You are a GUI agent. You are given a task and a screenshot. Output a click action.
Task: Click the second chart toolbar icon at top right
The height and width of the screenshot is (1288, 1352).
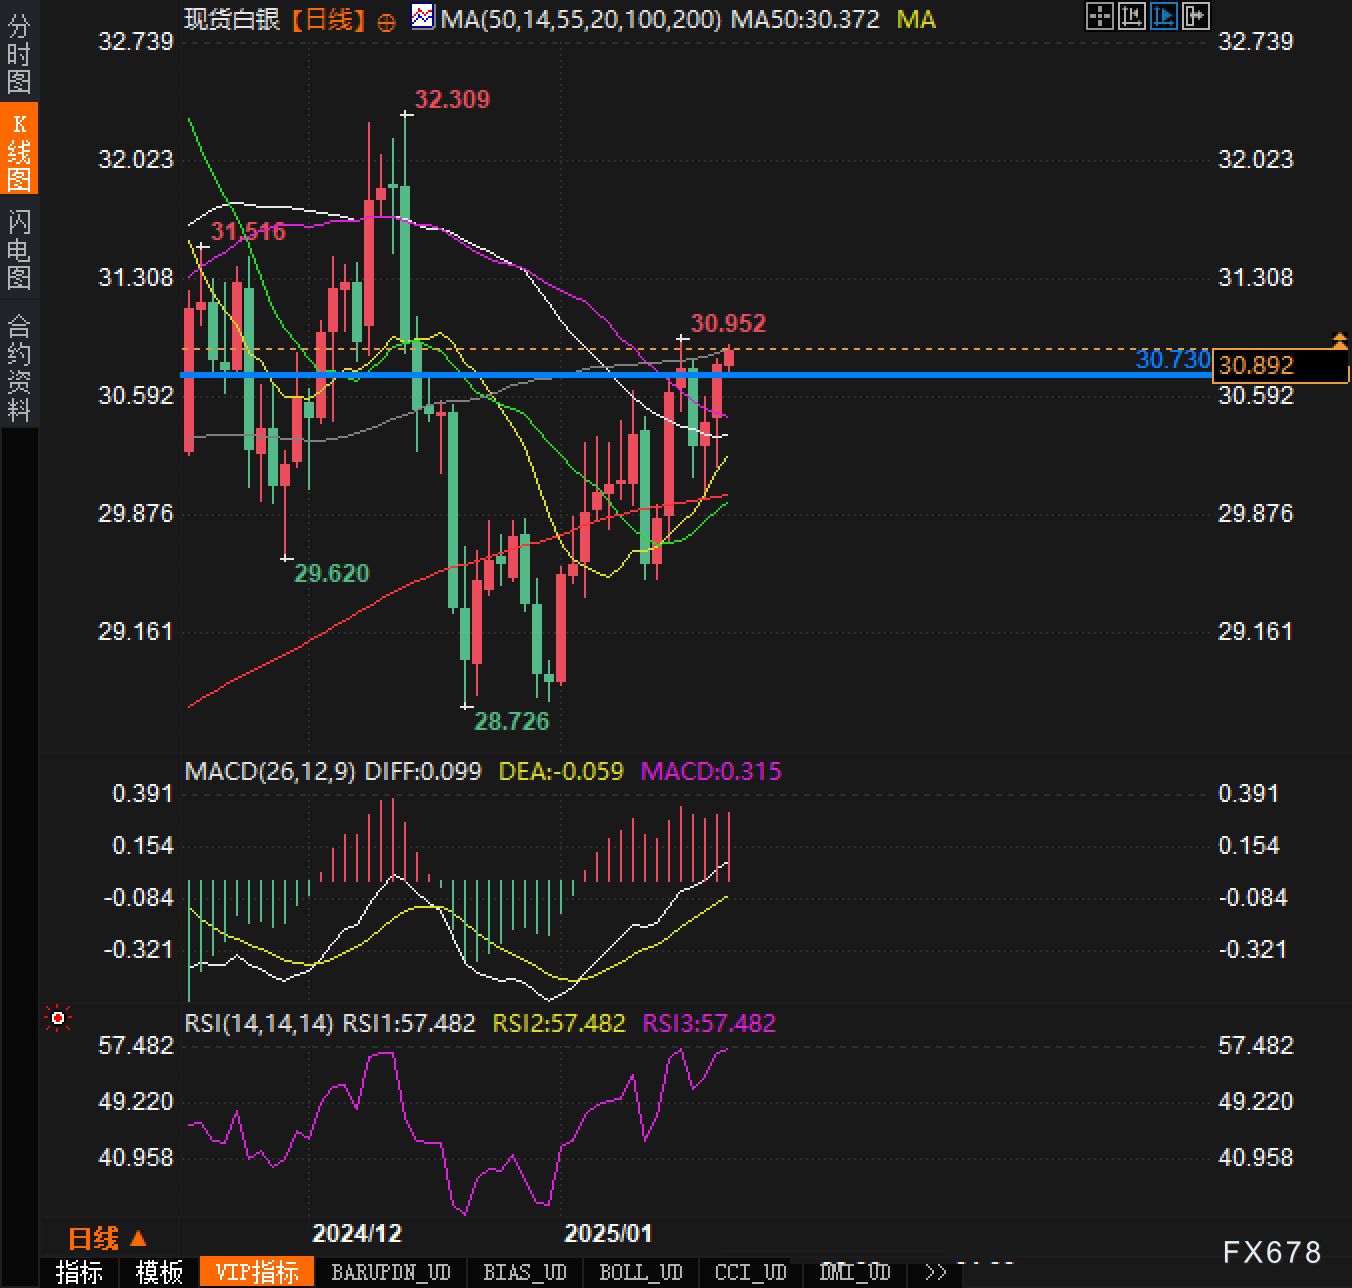click(1131, 16)
